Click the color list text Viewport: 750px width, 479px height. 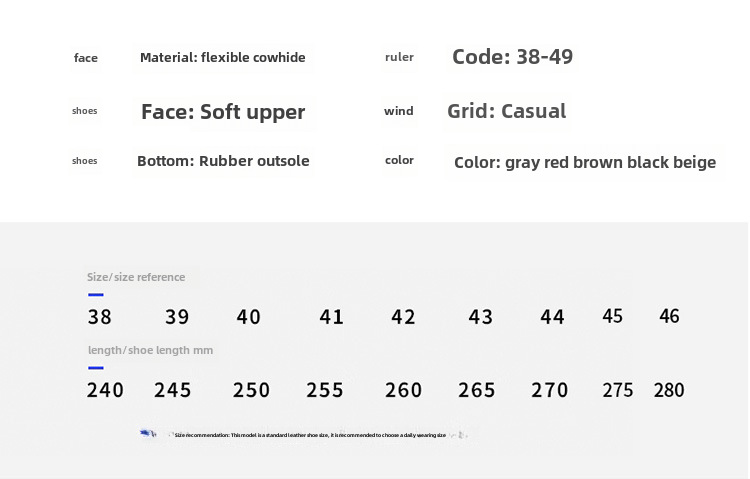point(585,163)
